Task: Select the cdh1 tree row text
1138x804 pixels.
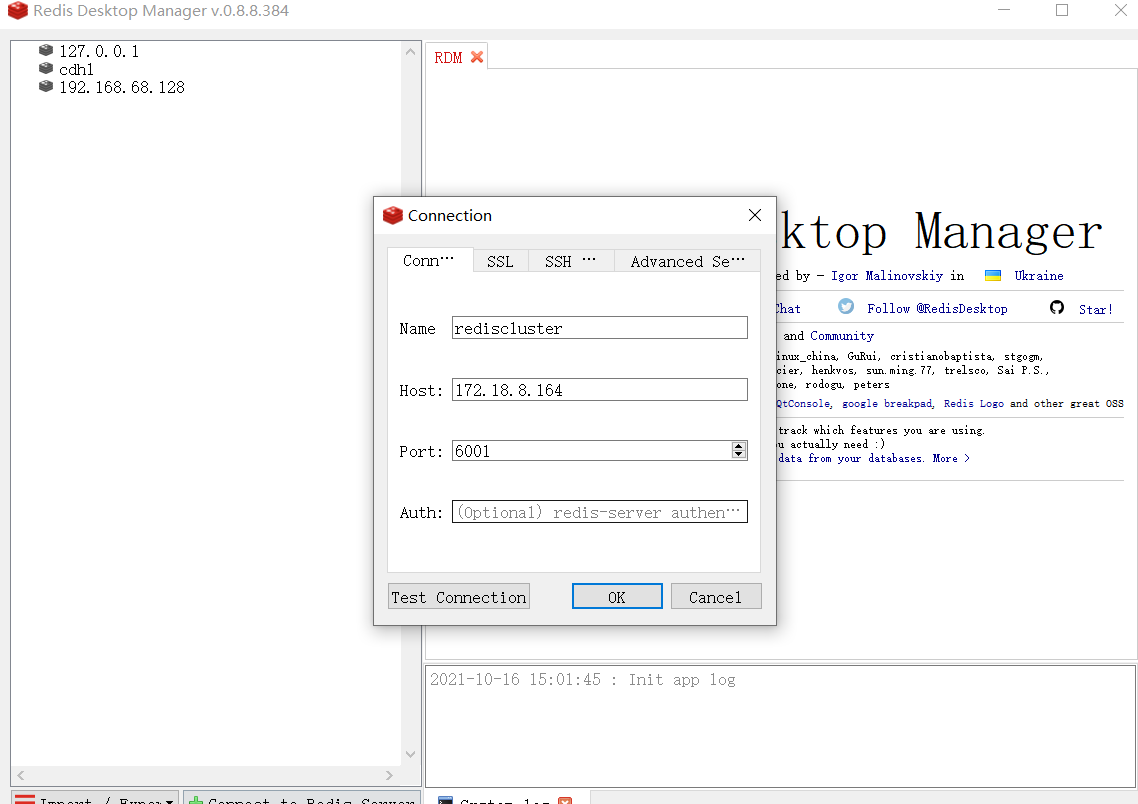Action: [76, 70]
